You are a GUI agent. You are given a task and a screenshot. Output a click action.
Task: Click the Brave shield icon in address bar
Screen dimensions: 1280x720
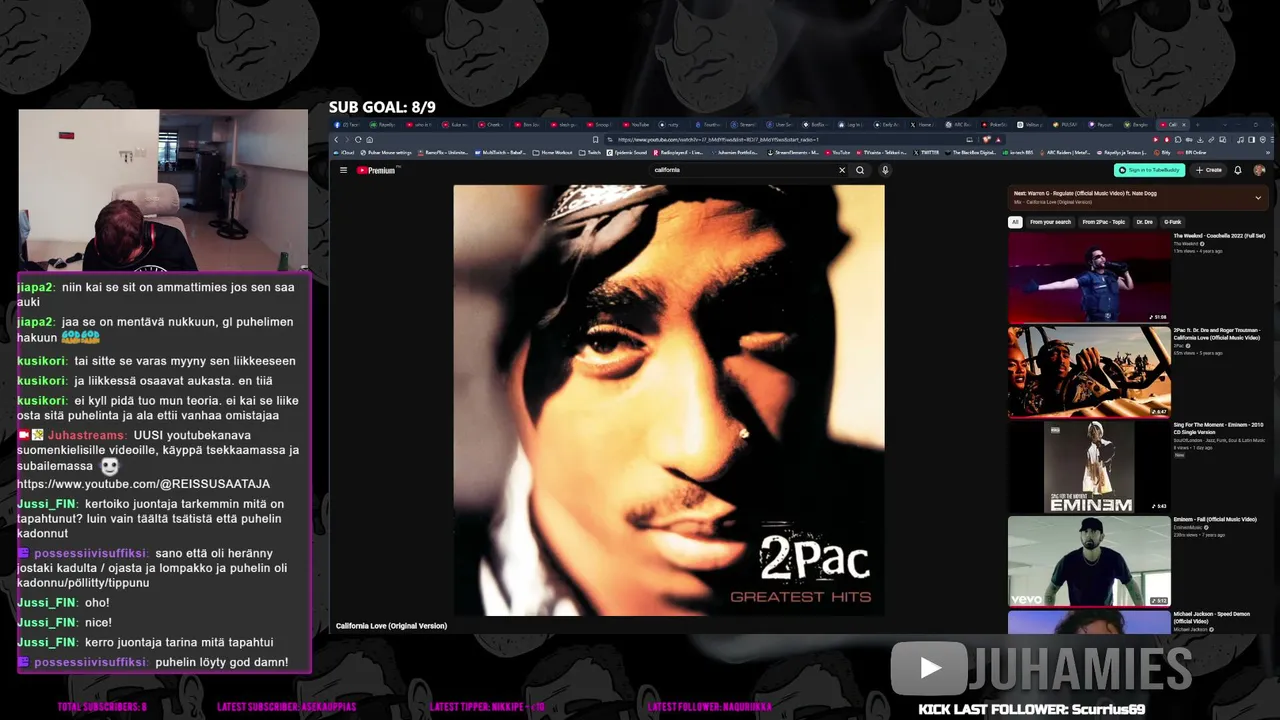point(986,139)
